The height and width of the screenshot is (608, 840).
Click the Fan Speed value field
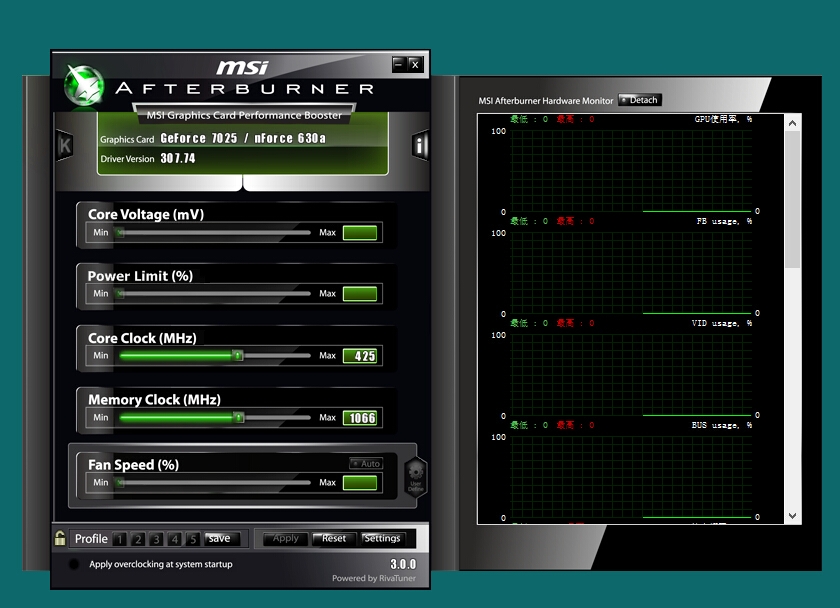pyautogui.click(x=360, y=483)
